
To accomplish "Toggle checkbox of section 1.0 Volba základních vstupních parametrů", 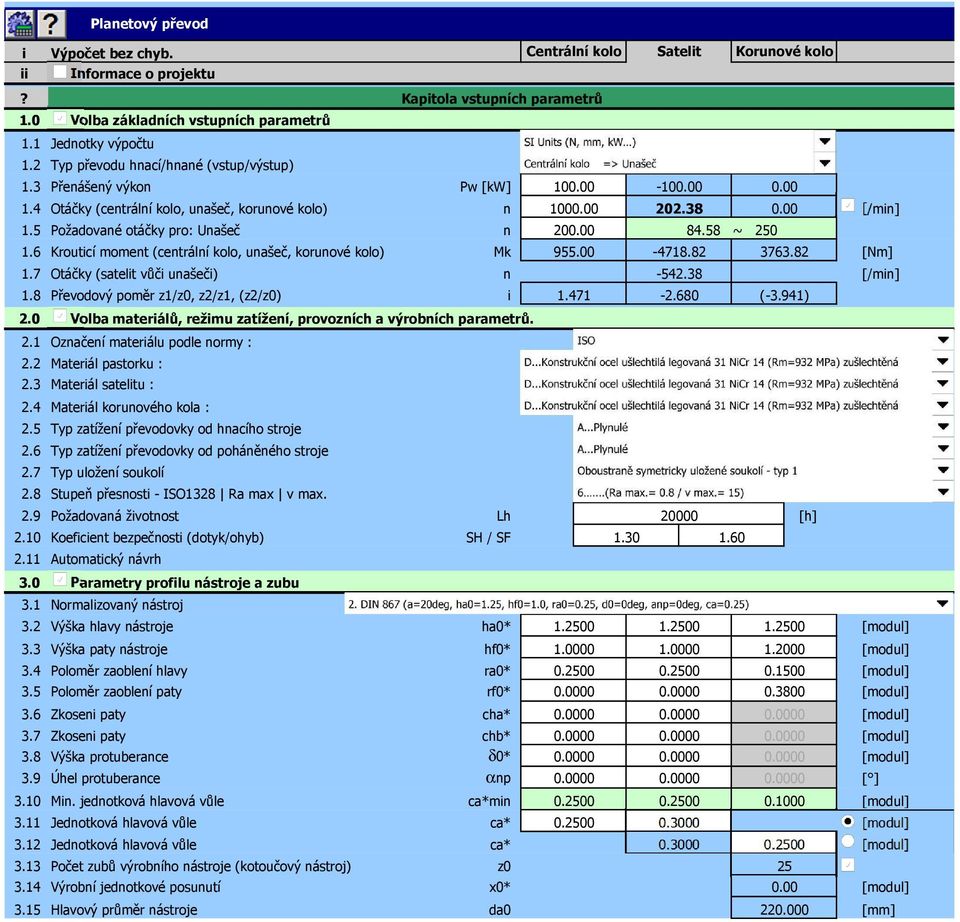I will [x=59, y=118].
